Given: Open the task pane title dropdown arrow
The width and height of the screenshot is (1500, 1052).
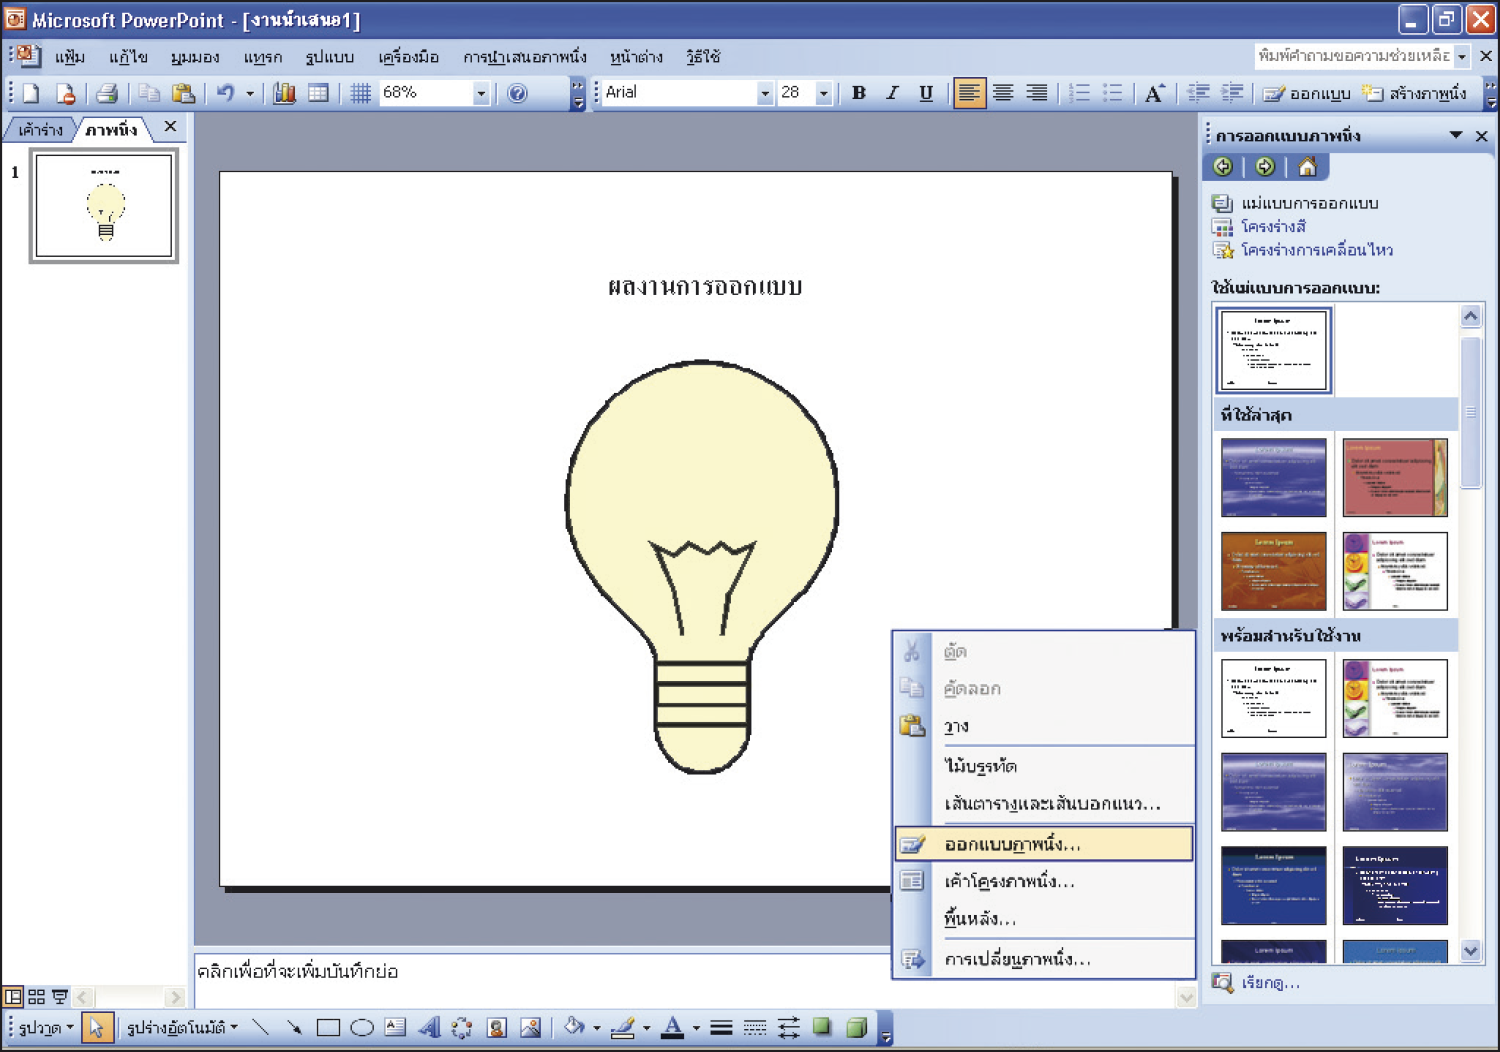Looking at the screenshot, I should tap(1456, 135).
